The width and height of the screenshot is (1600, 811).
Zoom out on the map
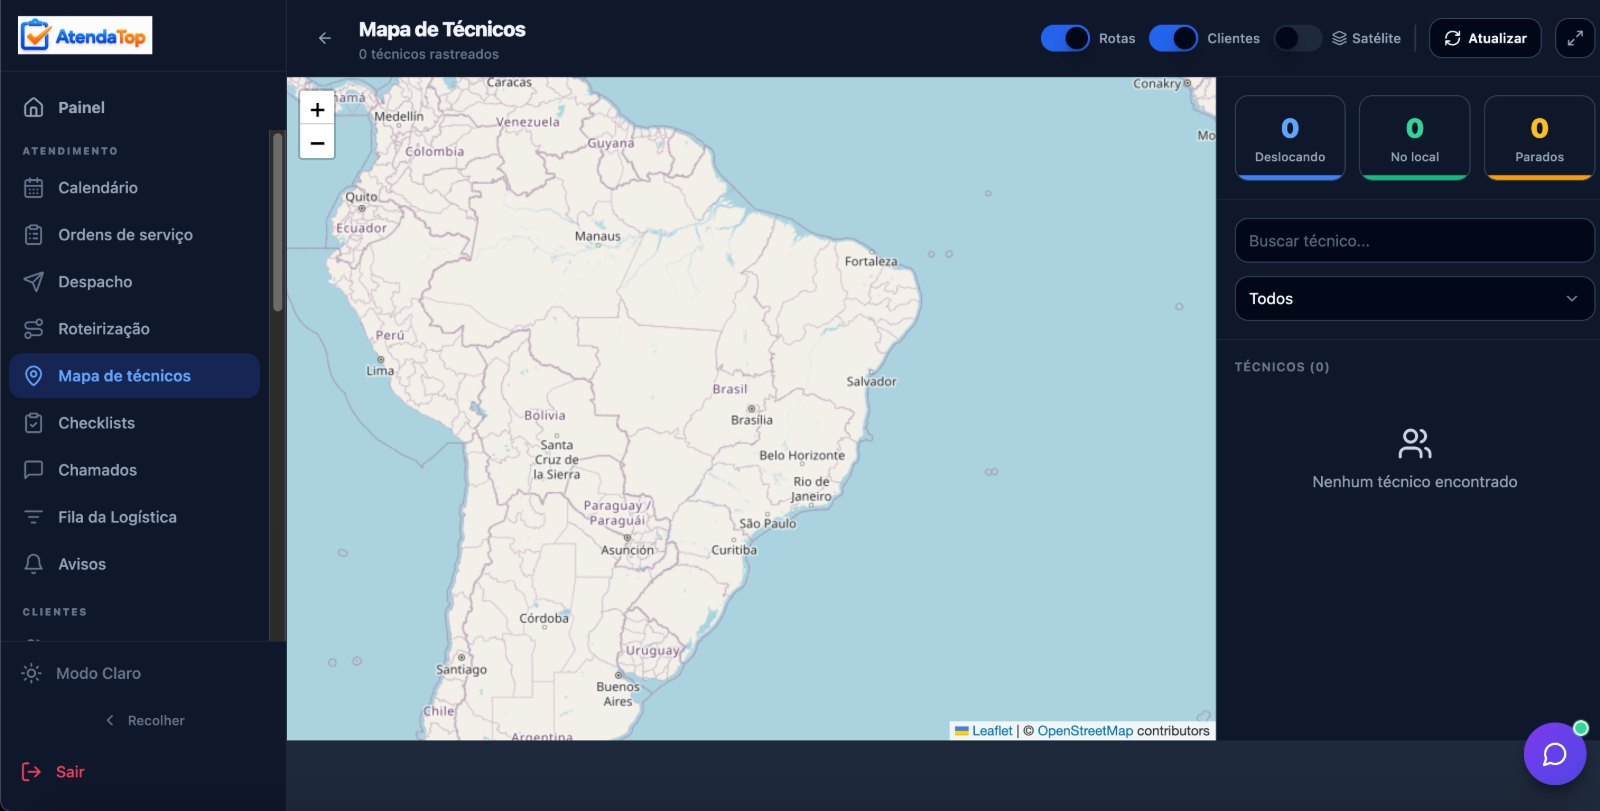coord(317,143)
